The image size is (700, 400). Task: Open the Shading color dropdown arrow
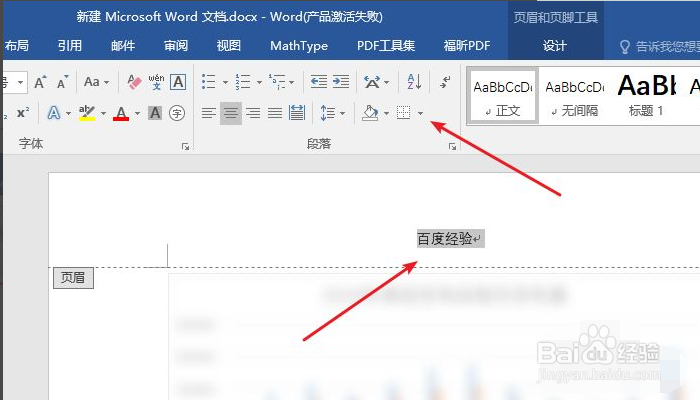tap(386, 113)
